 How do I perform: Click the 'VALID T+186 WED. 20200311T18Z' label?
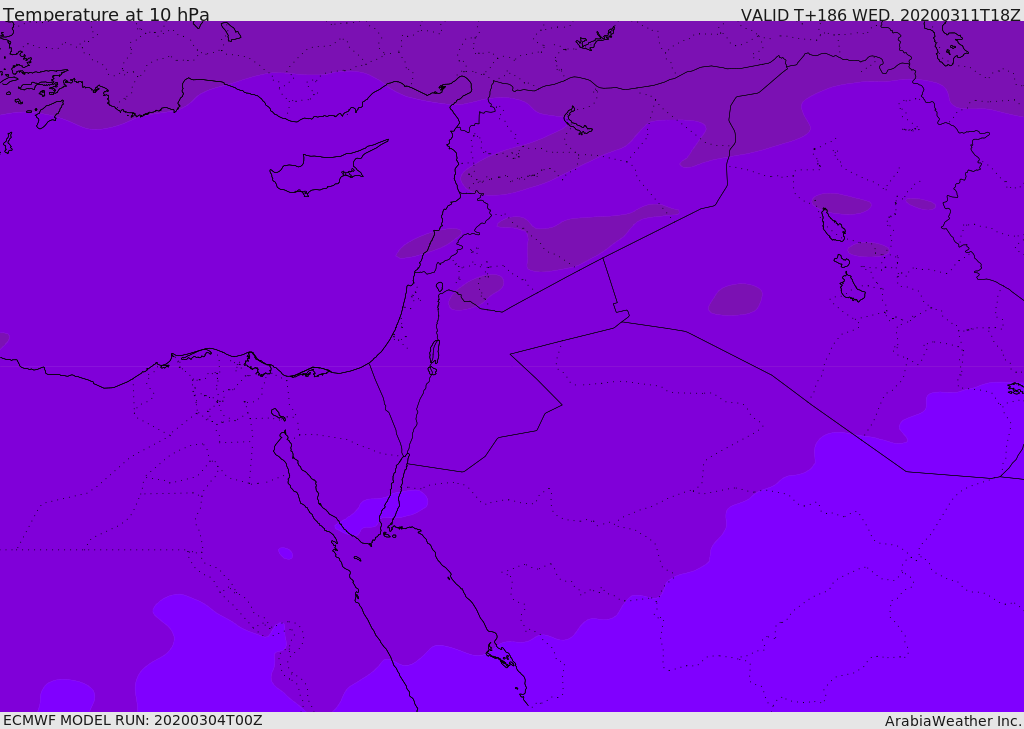click(x=880, y=15)
